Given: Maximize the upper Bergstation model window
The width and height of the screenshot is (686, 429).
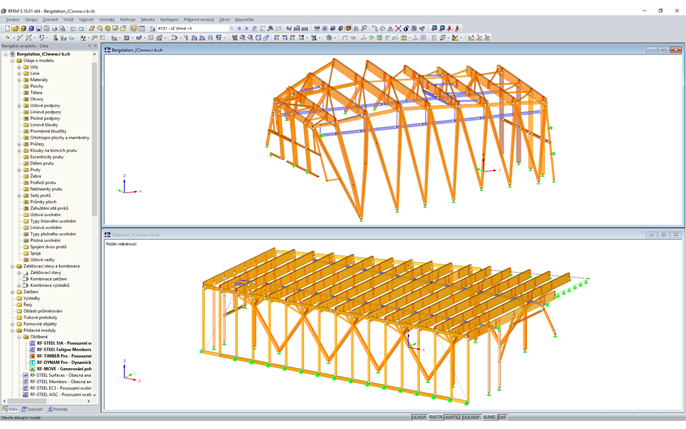Looking at the screenshot, I should [x=663, y=50].
